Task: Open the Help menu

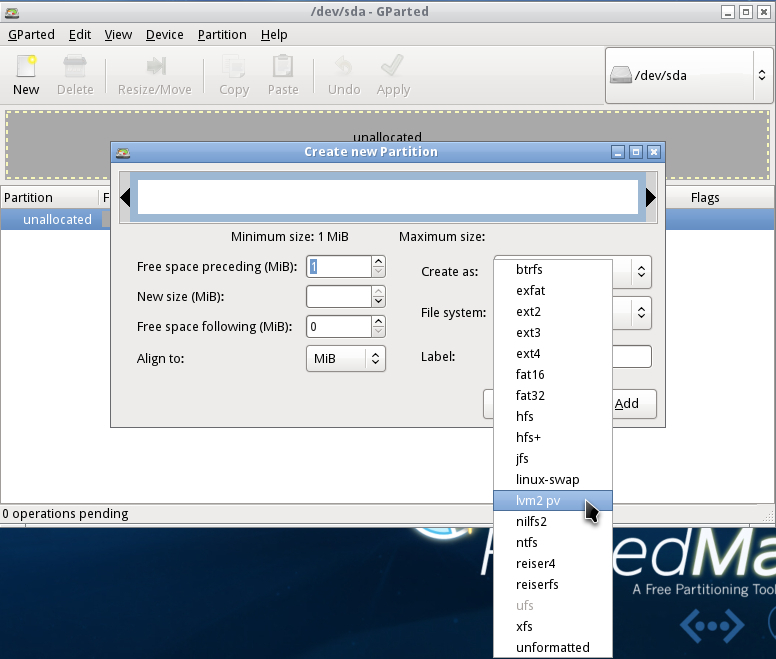Action: click(x=274, y=35)
